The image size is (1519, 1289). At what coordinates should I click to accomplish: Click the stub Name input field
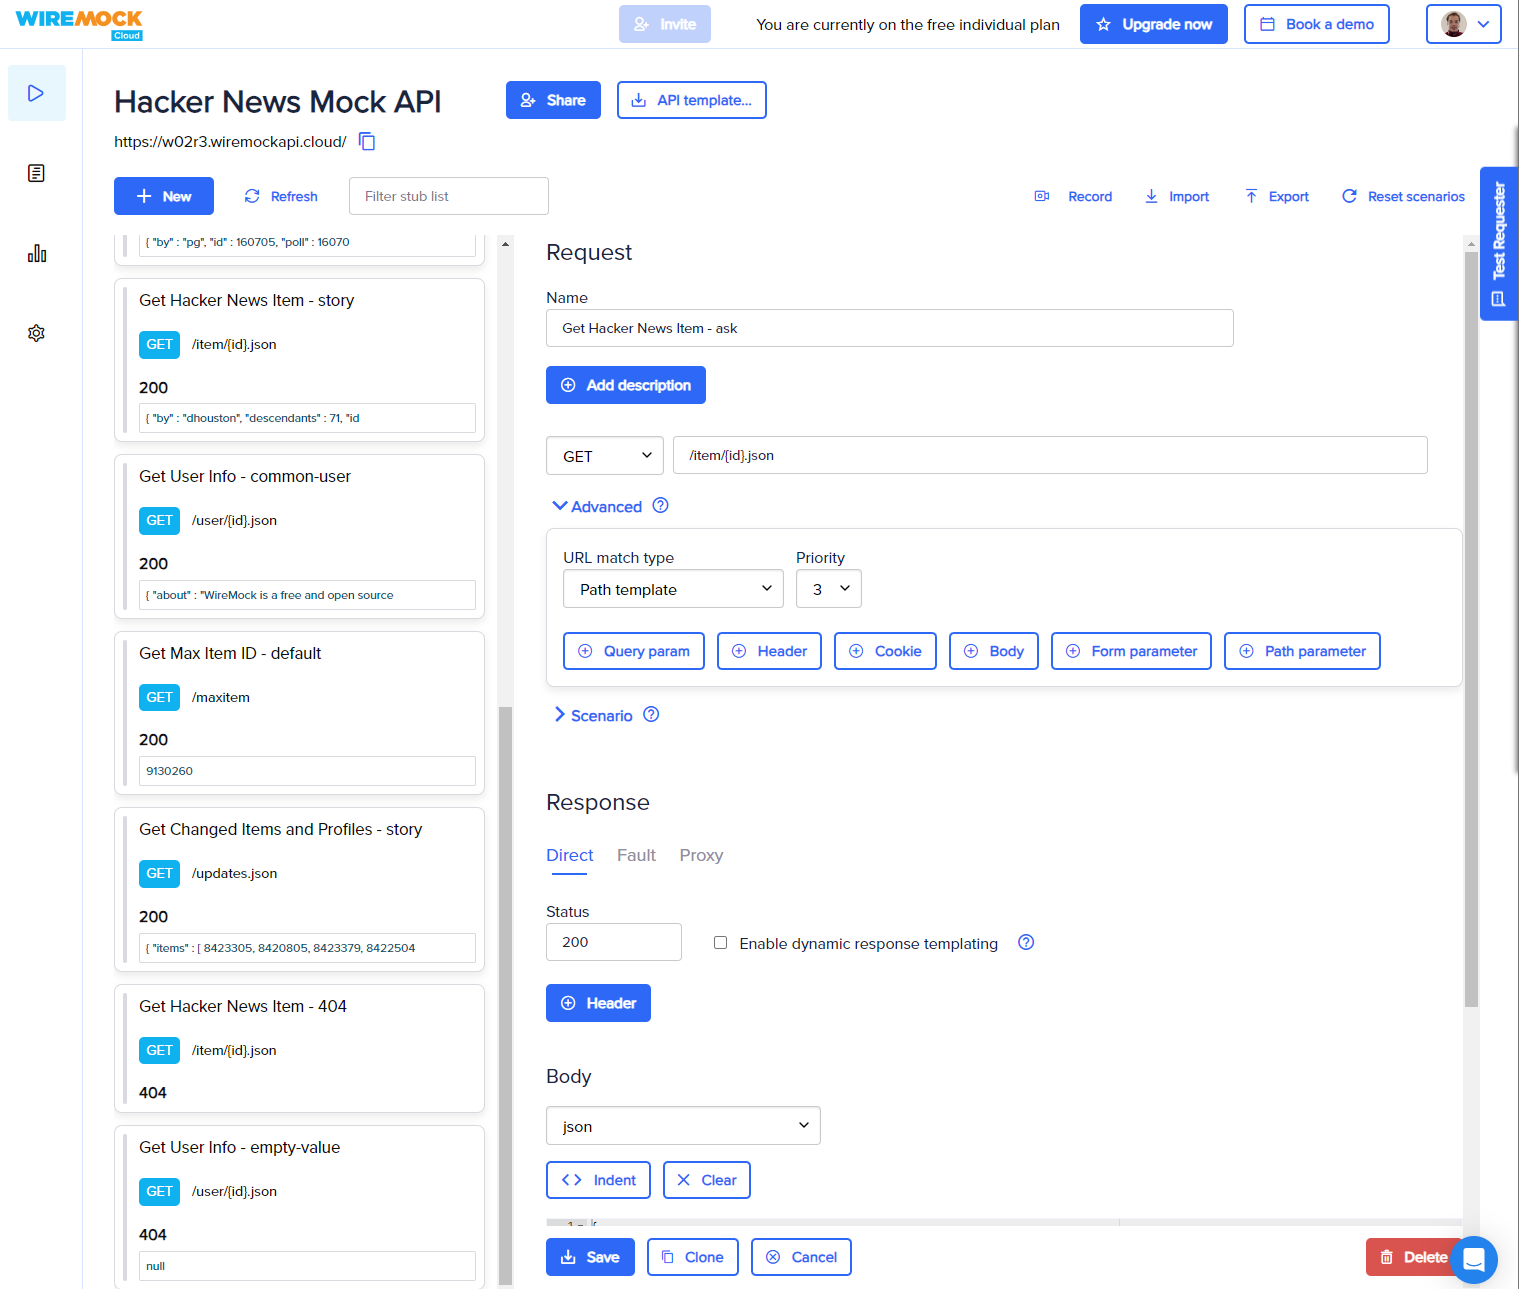pyautogui.click(x=890, y=328)
